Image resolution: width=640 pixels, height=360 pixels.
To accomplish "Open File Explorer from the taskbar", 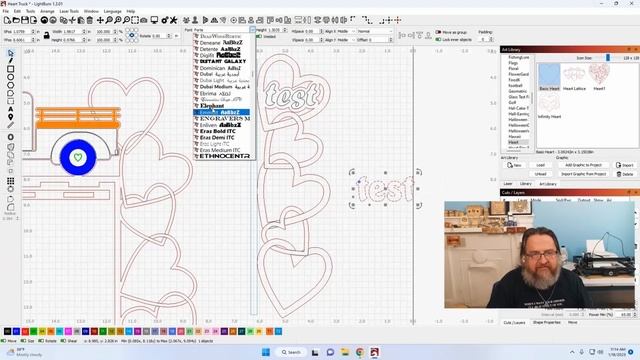I will tap(345, 352).
